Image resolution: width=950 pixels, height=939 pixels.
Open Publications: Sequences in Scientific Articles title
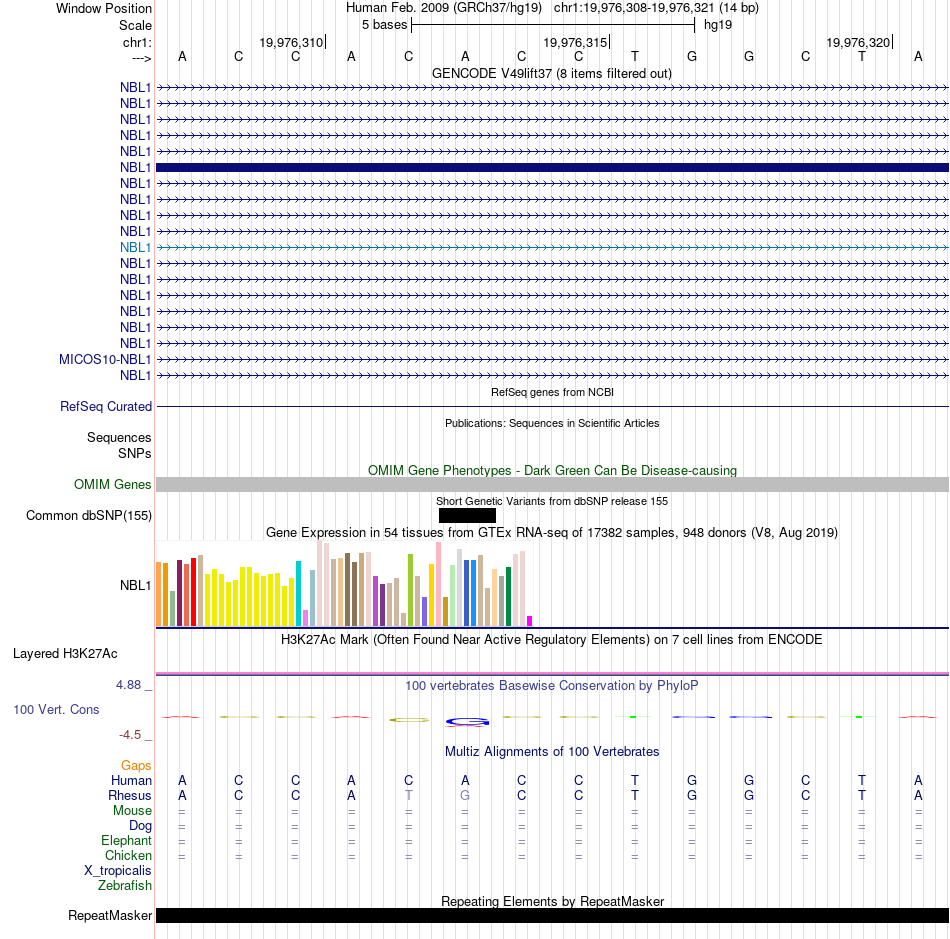pos(552,423)
